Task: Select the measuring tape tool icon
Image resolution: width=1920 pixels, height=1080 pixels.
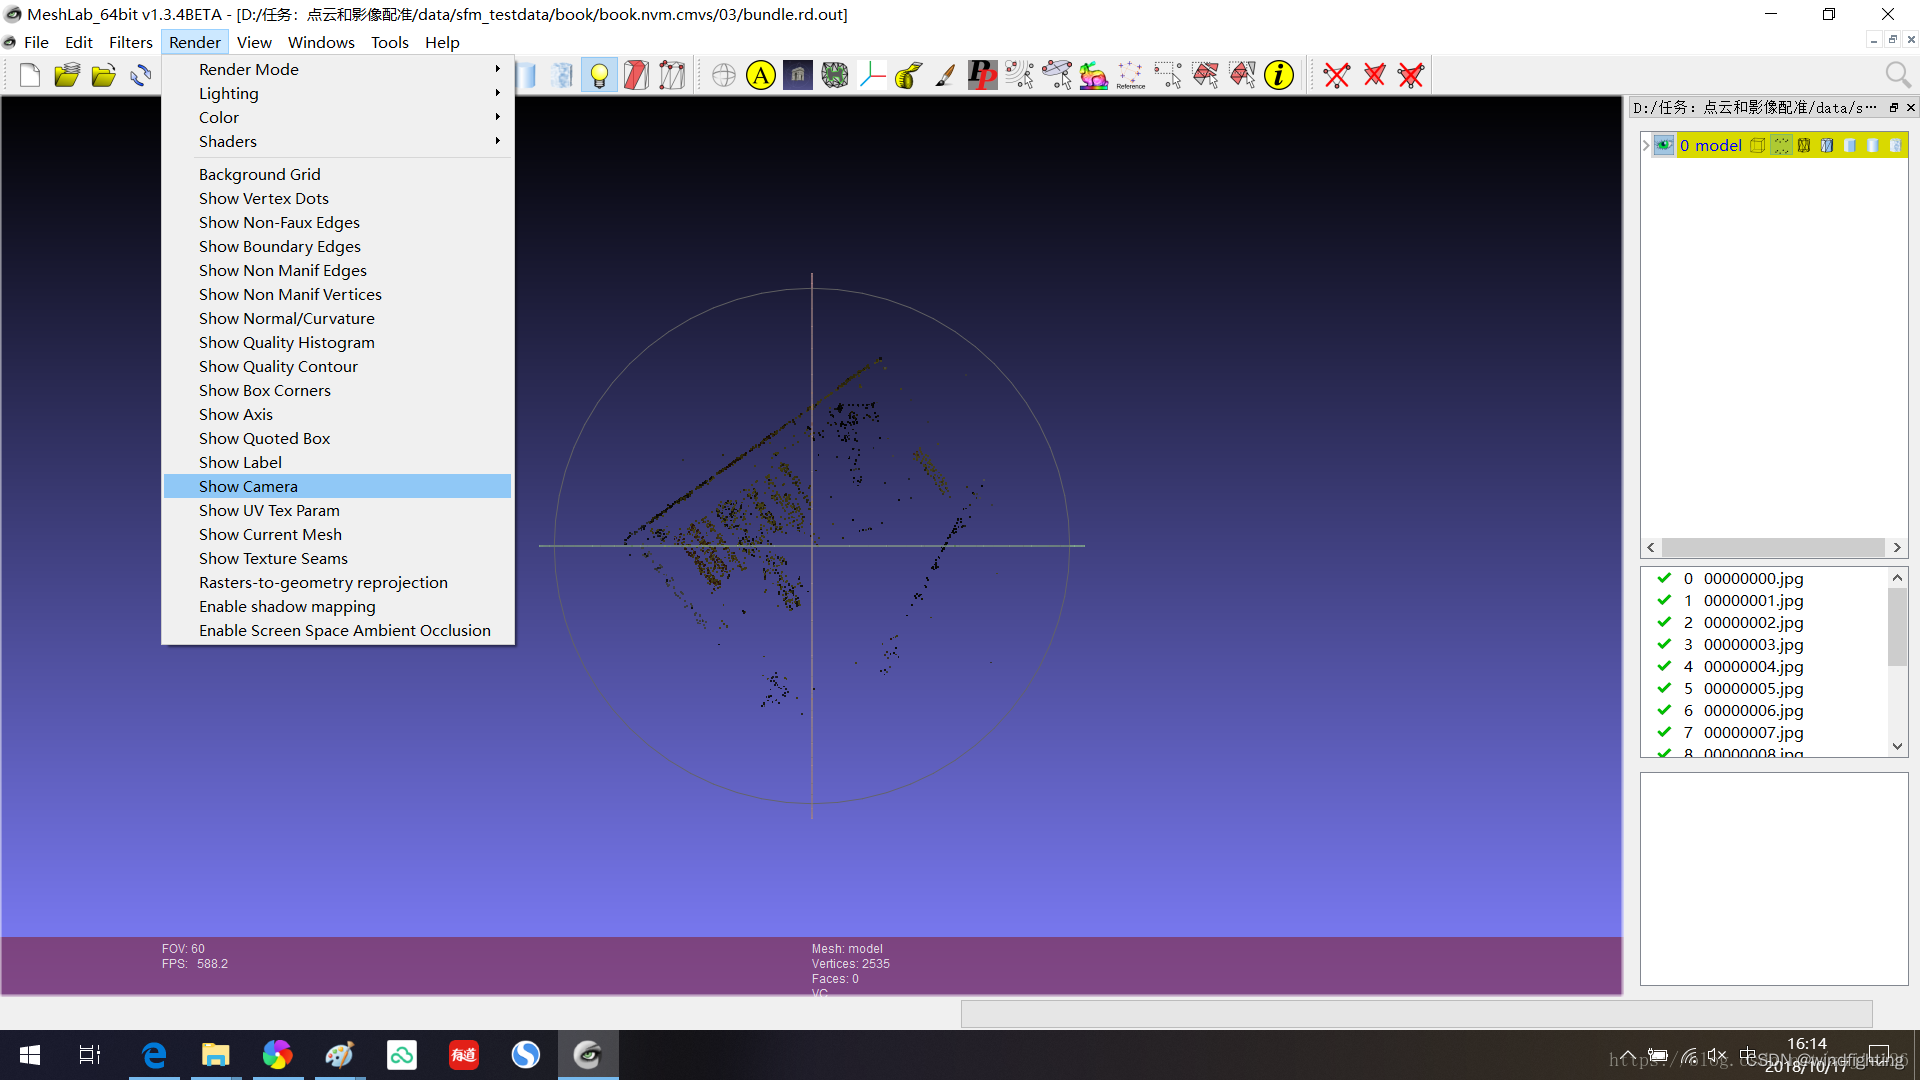Action: 908,75
